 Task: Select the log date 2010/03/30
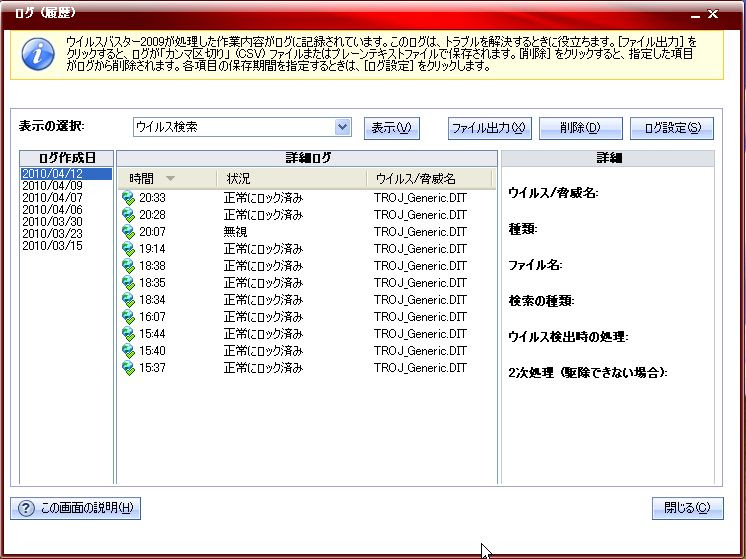[x=52, y=221]
